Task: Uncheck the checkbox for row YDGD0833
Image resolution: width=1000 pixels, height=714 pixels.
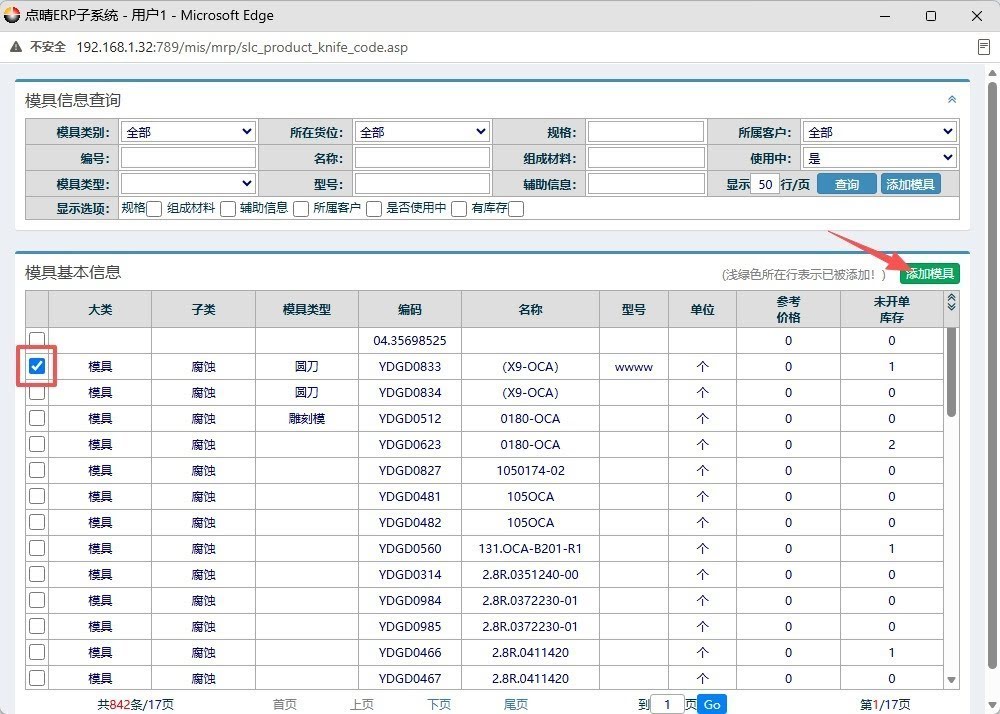Action: 37,366
